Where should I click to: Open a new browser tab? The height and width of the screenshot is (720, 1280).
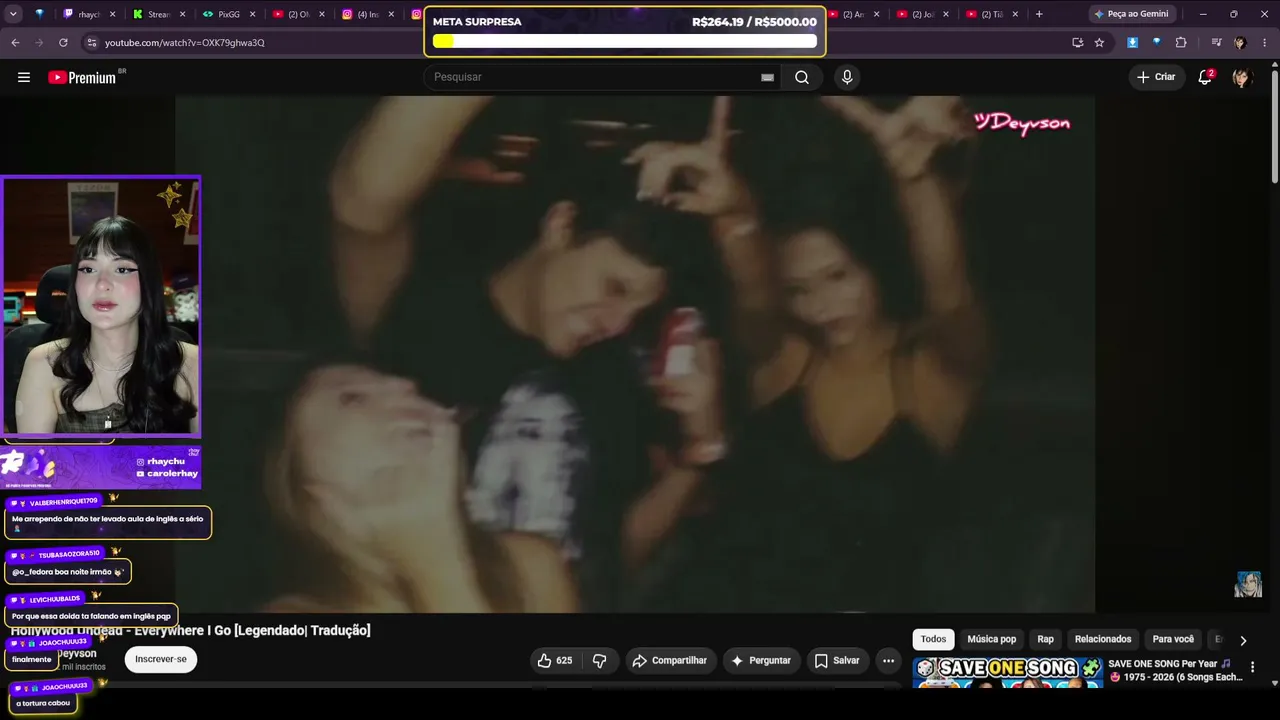point(1039,14)
